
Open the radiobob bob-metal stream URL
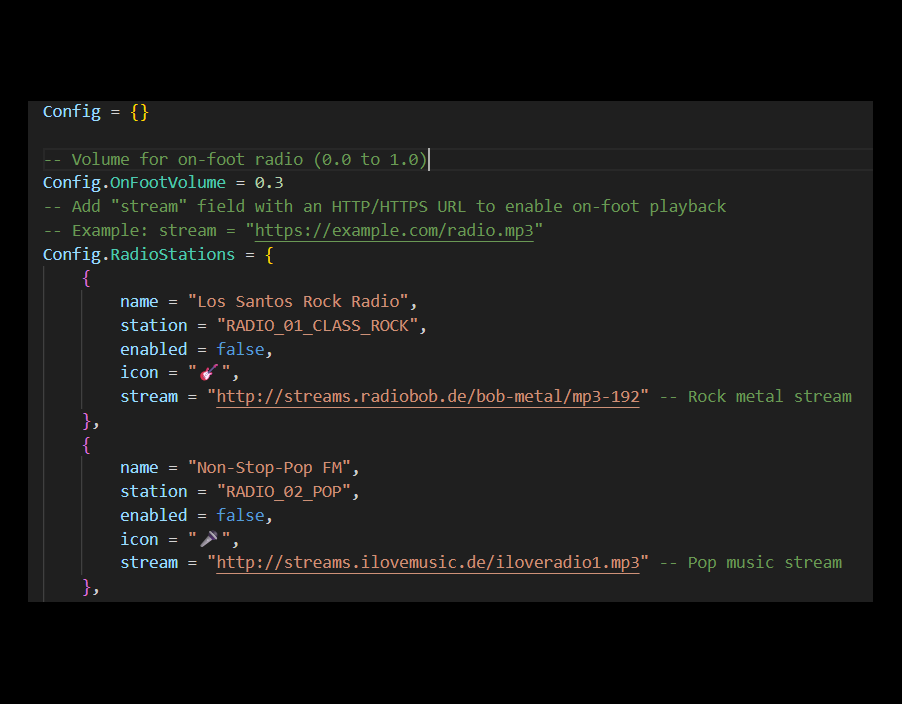tap(427, 397)
